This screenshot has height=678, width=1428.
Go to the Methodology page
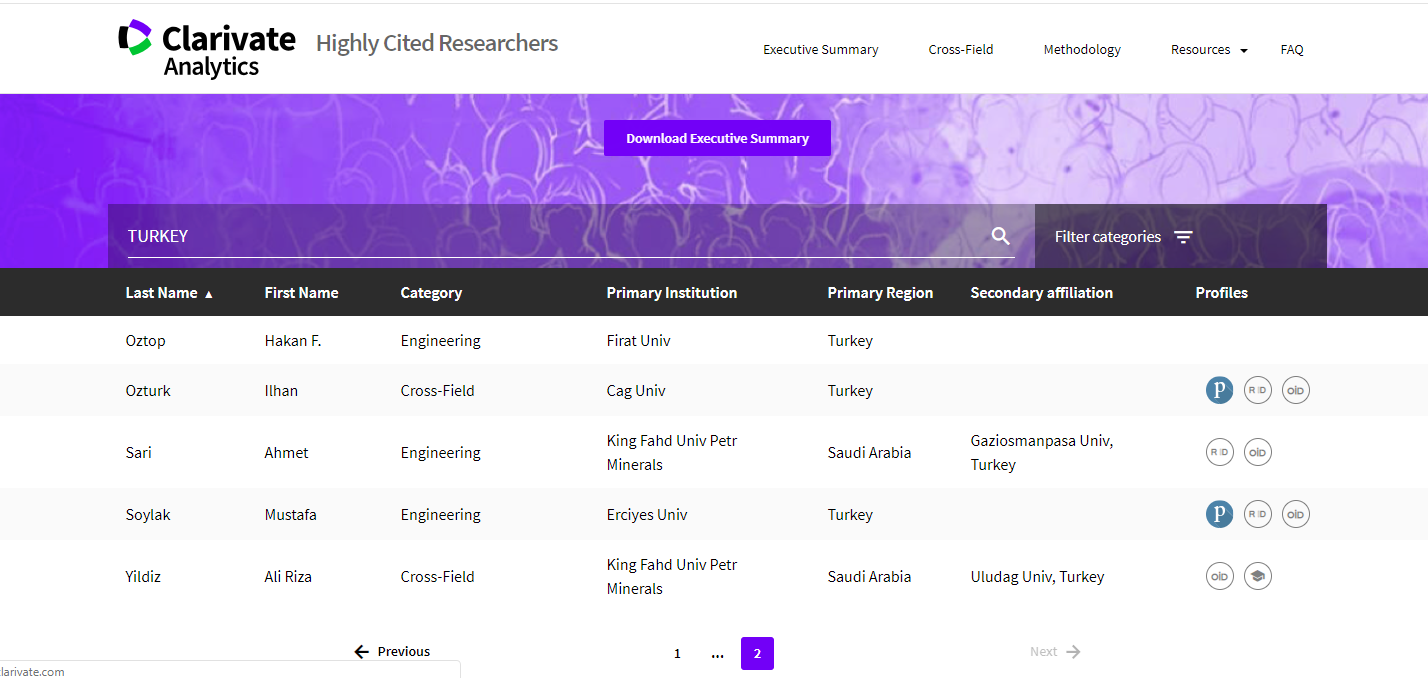pyautogui.click(x=1081, y=49)
